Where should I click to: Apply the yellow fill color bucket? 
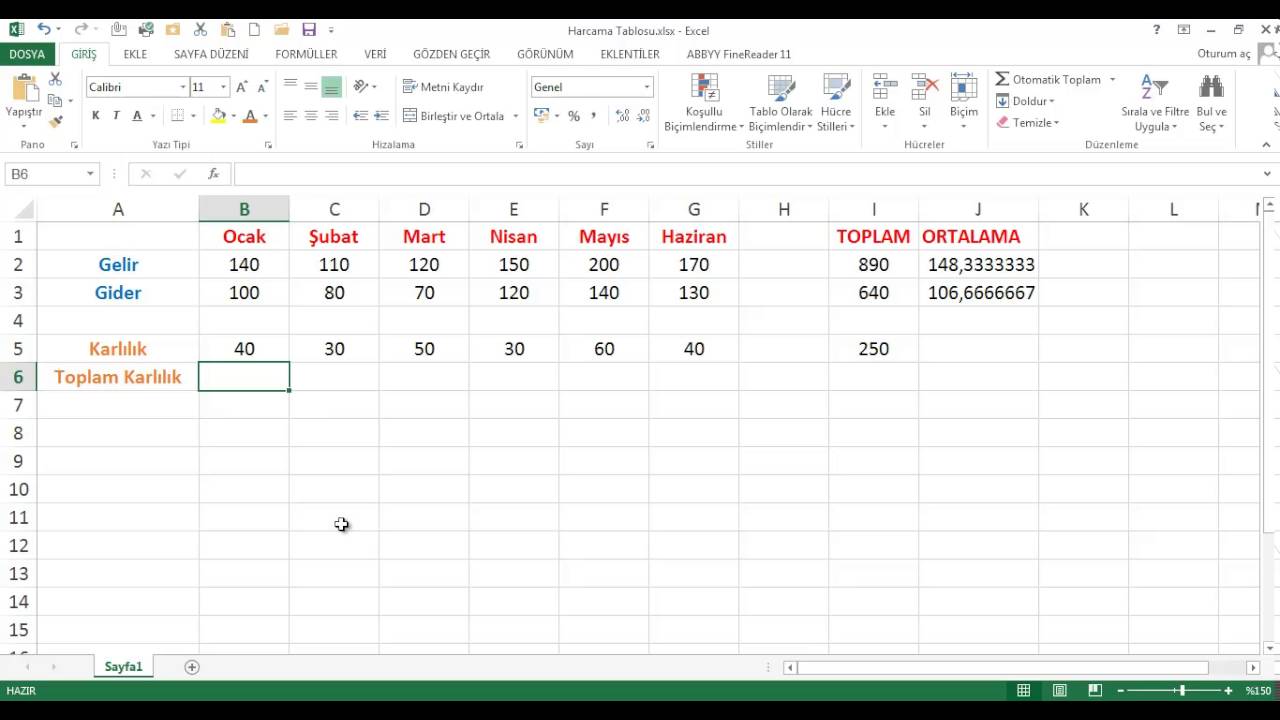[218, 116]
